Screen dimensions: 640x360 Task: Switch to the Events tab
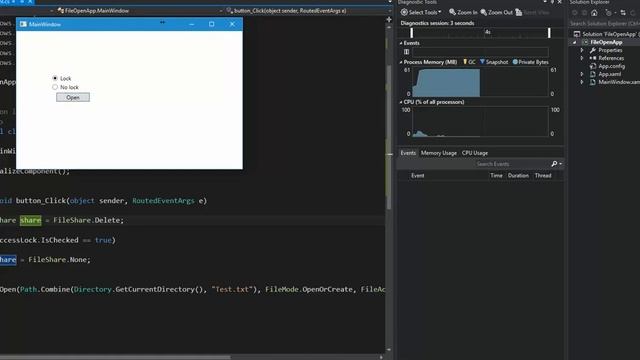coord(408,153)
